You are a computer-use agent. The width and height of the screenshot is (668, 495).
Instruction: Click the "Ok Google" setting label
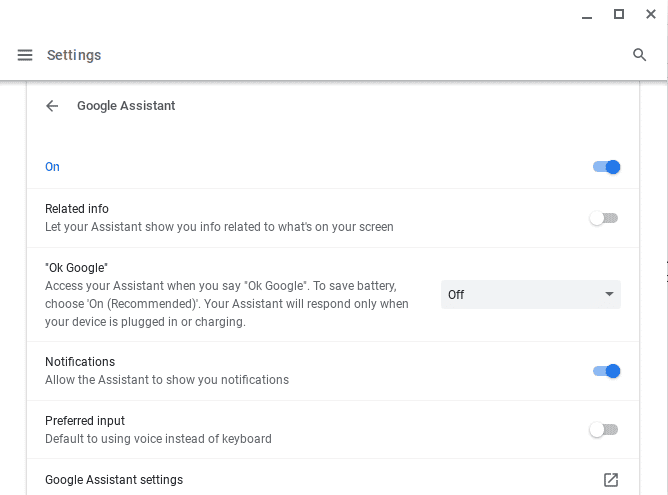point(77,268)
